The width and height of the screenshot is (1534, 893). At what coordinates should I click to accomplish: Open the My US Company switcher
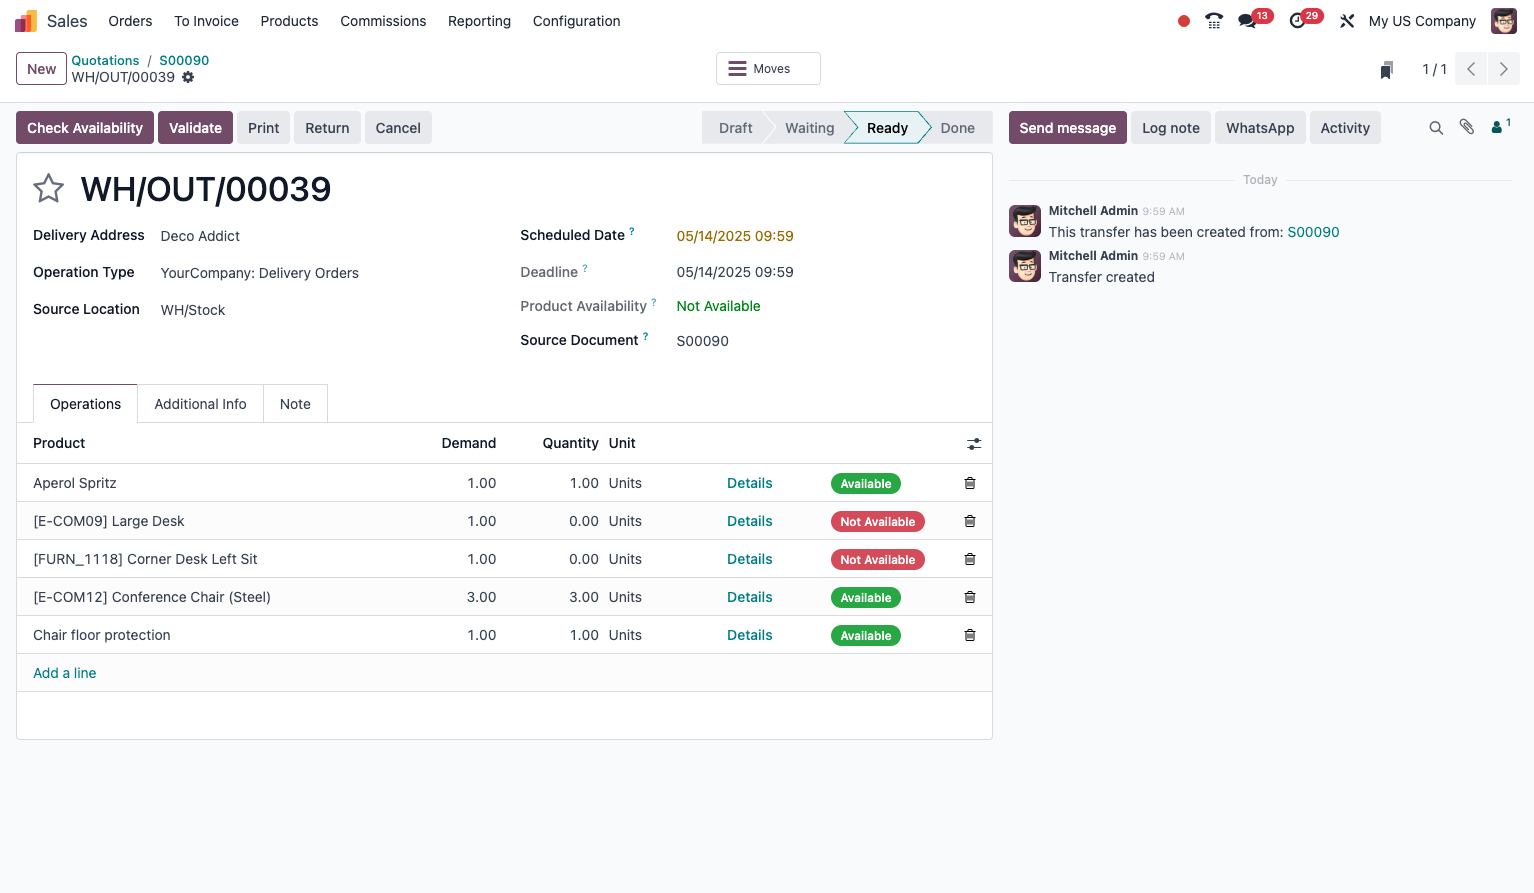coord(1422,21)
